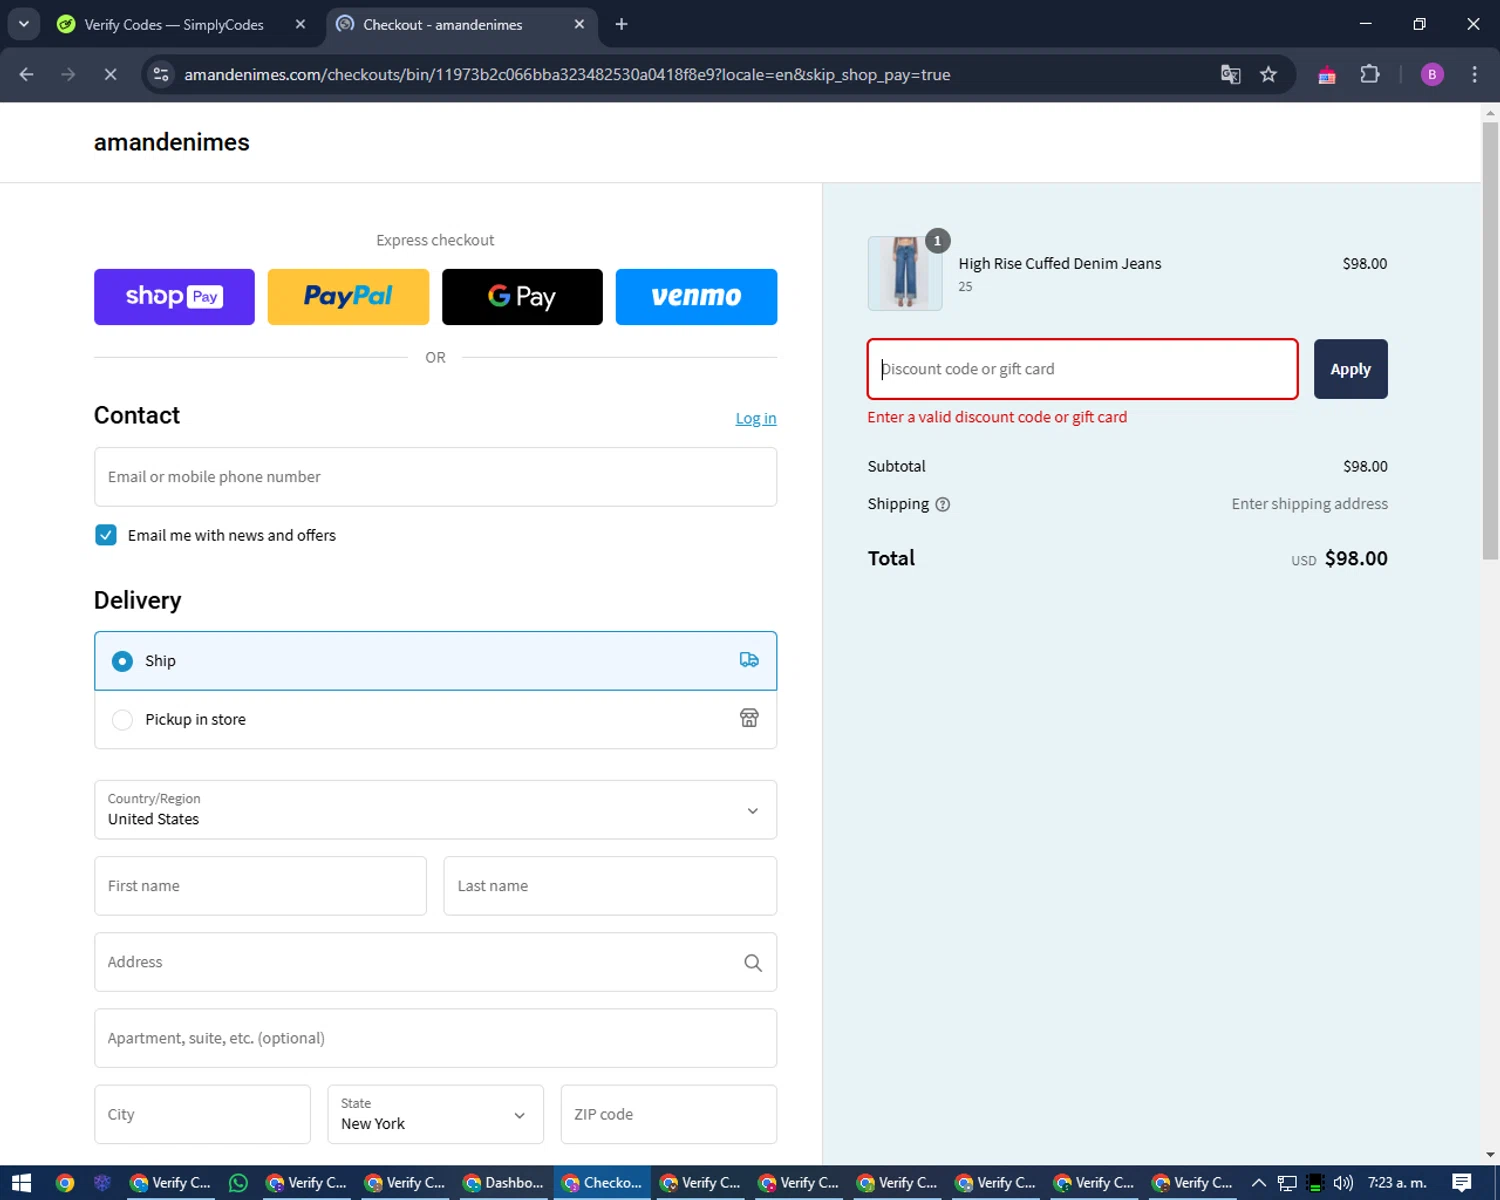Click the First name field
The width and height of the screenshot is (1500, 1200).
[260, 886]
